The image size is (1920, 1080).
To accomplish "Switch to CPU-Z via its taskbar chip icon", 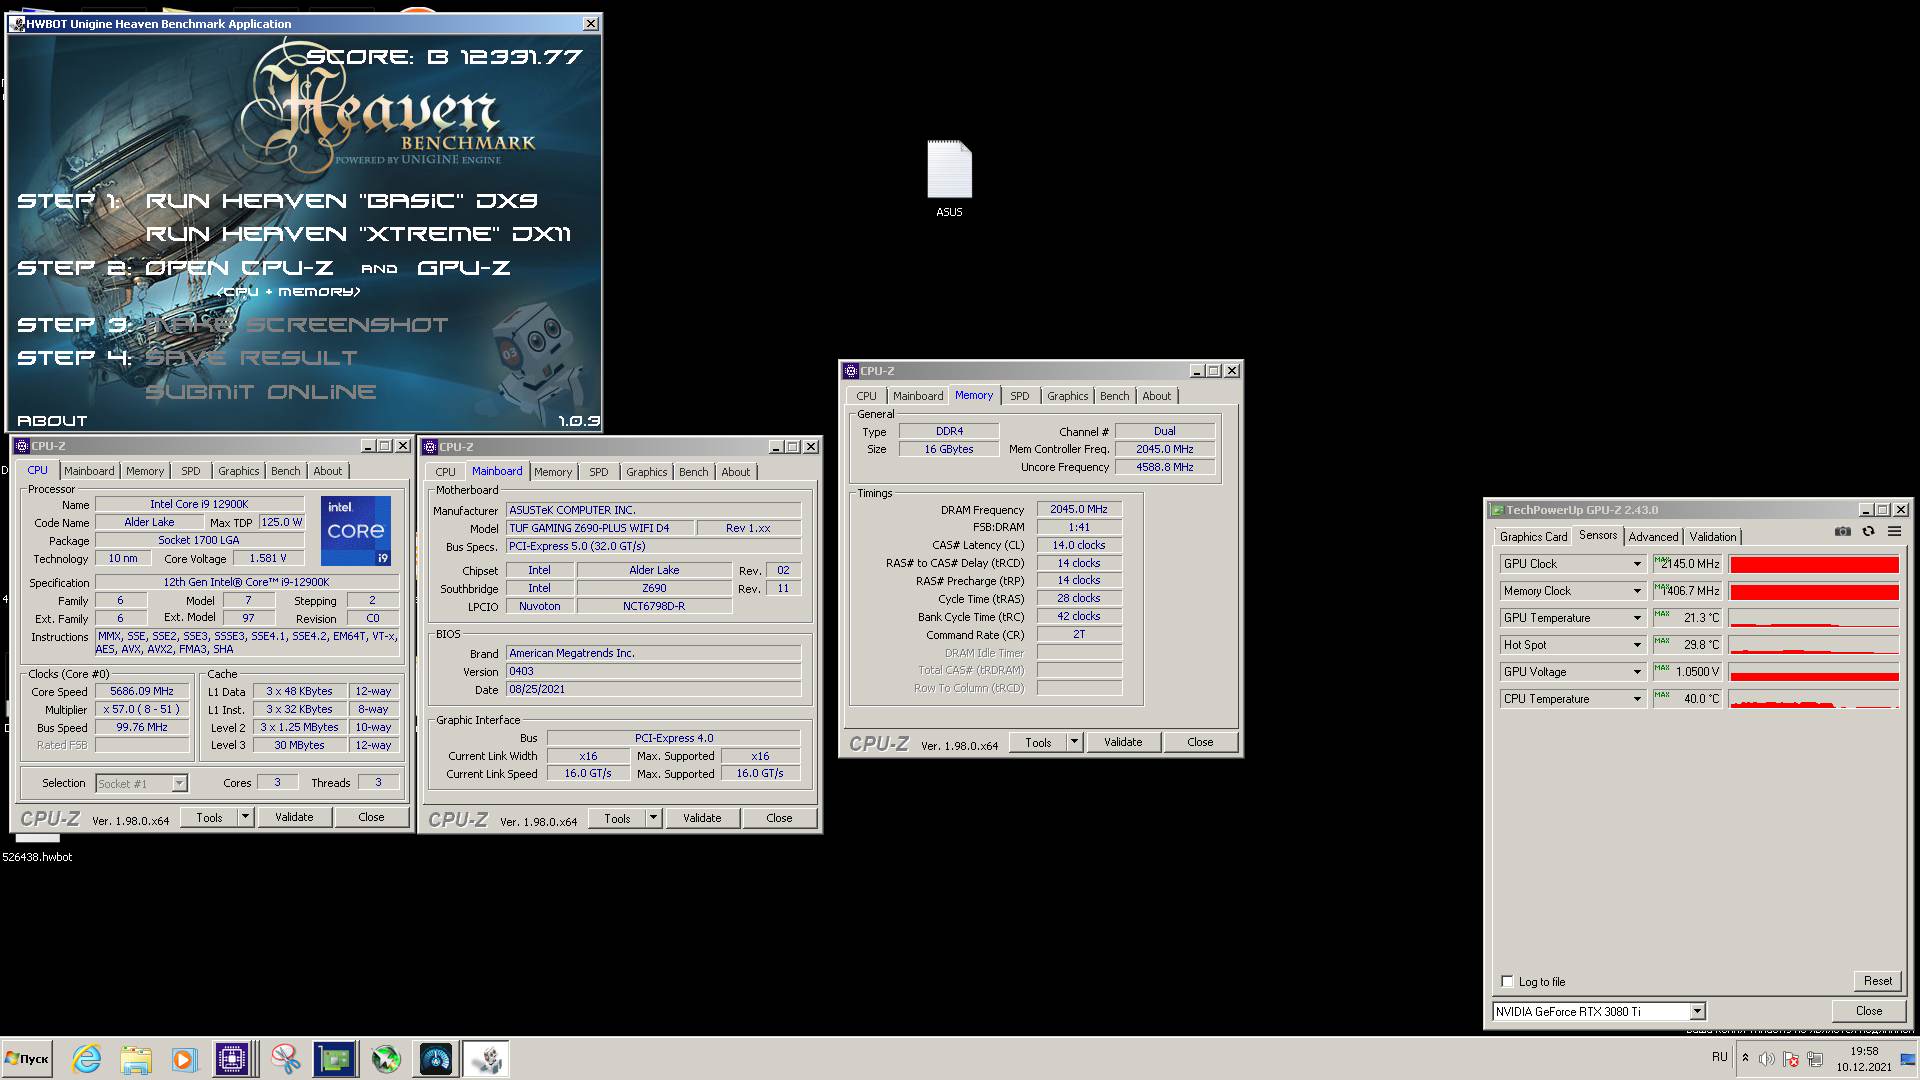I will (232, 1059).
